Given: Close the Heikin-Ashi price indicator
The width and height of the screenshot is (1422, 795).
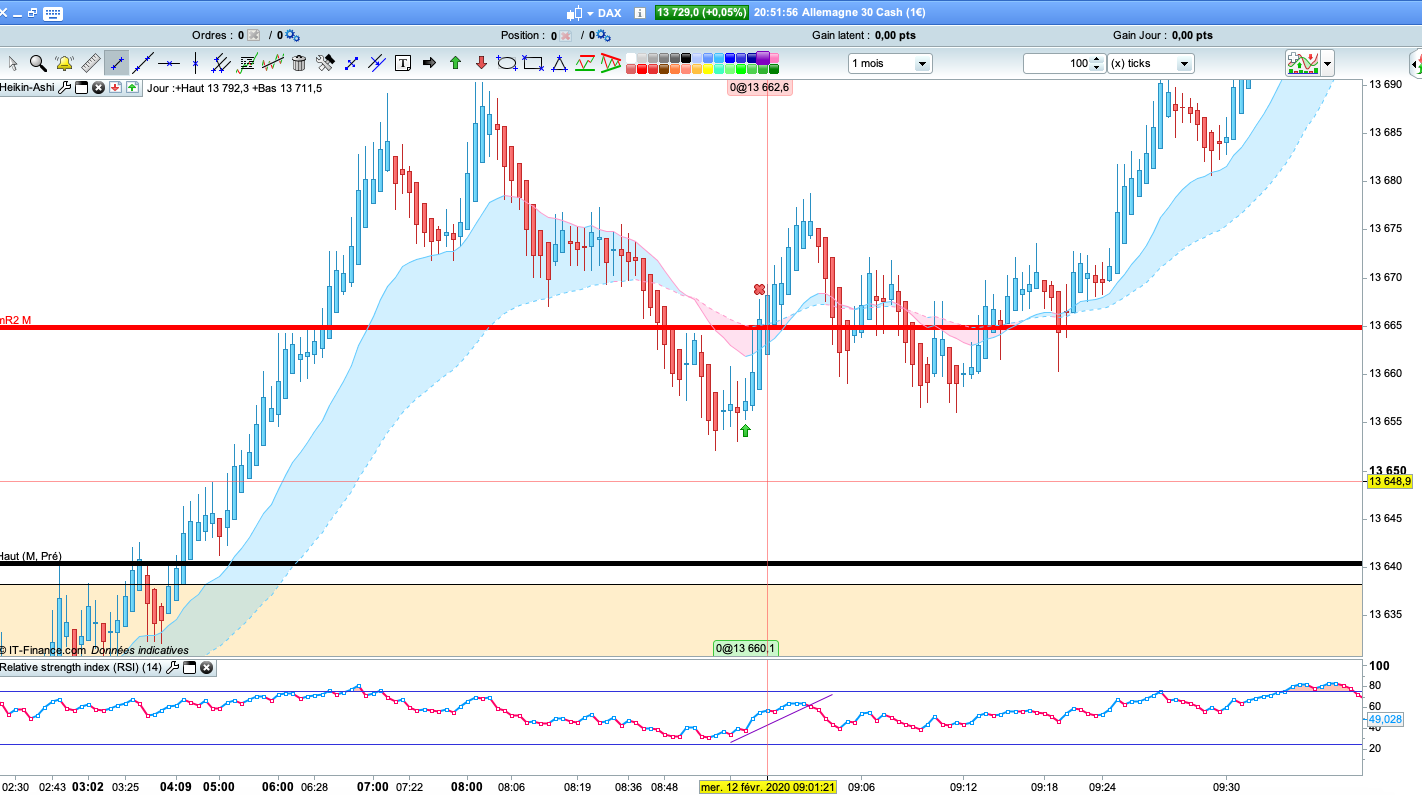Looking at the screenshot, I should coord(98,88).
